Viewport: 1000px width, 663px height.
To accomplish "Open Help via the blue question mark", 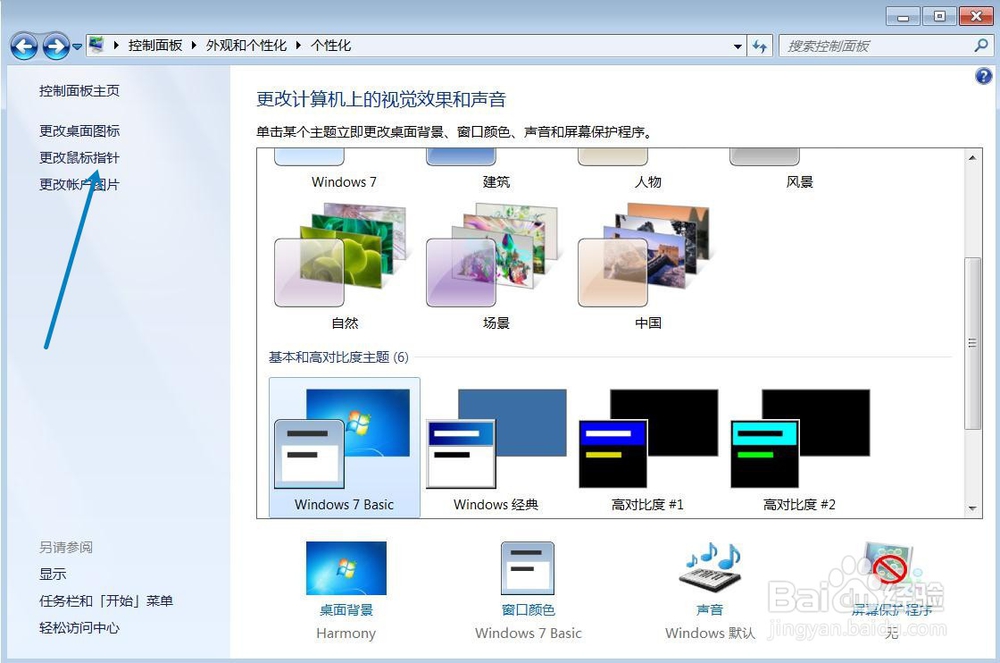I will click(983, 76).
